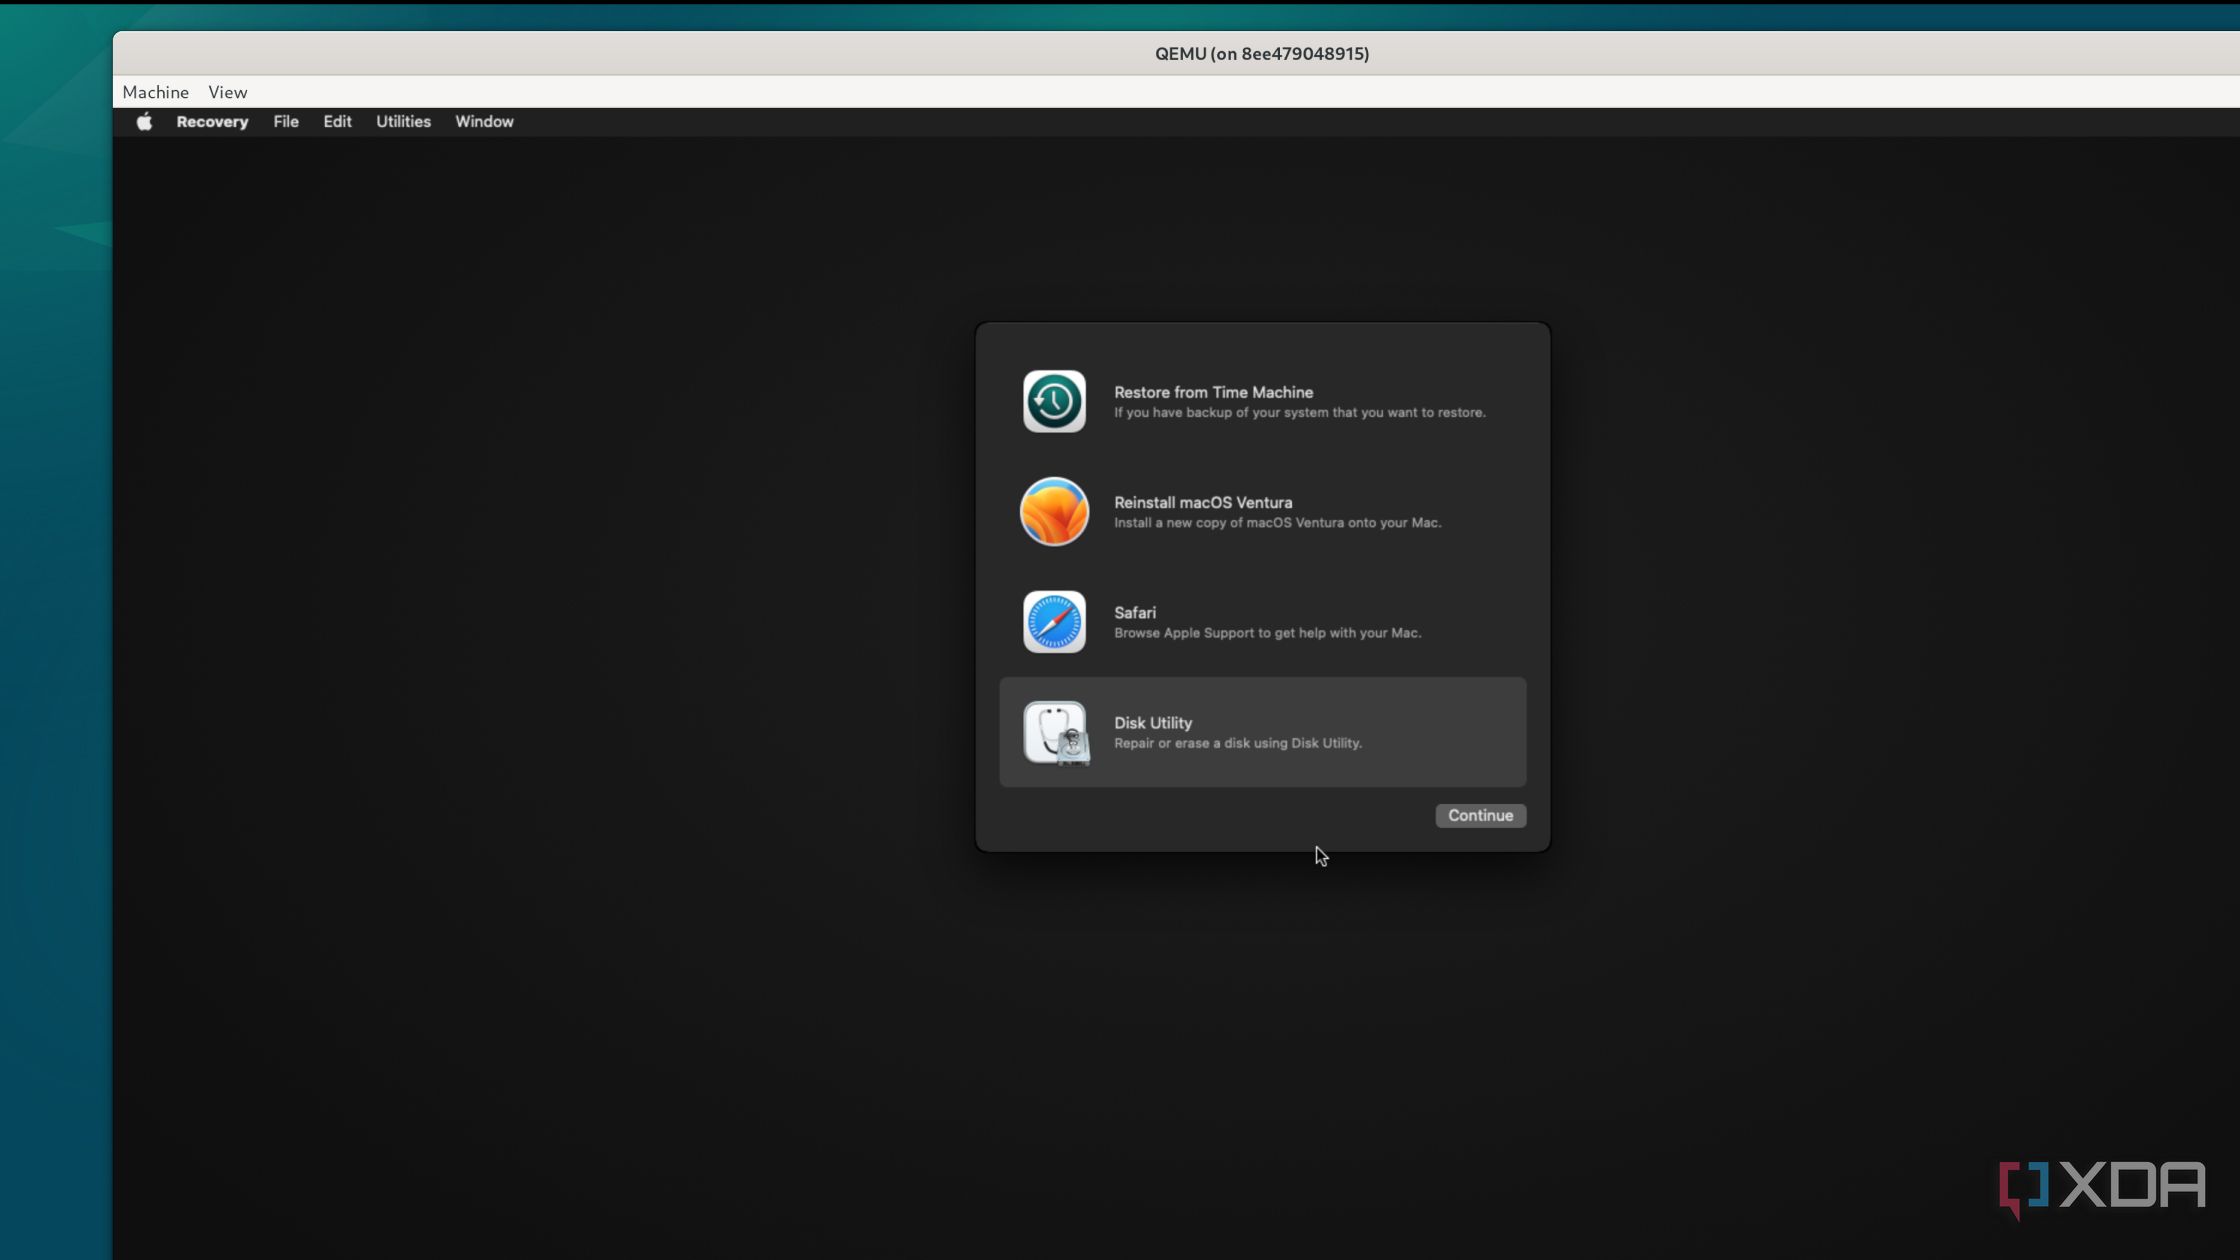Click 'Browse Apple Support' description text
Viewport: 2240px width, 1260px height.
click(1267, 633)
